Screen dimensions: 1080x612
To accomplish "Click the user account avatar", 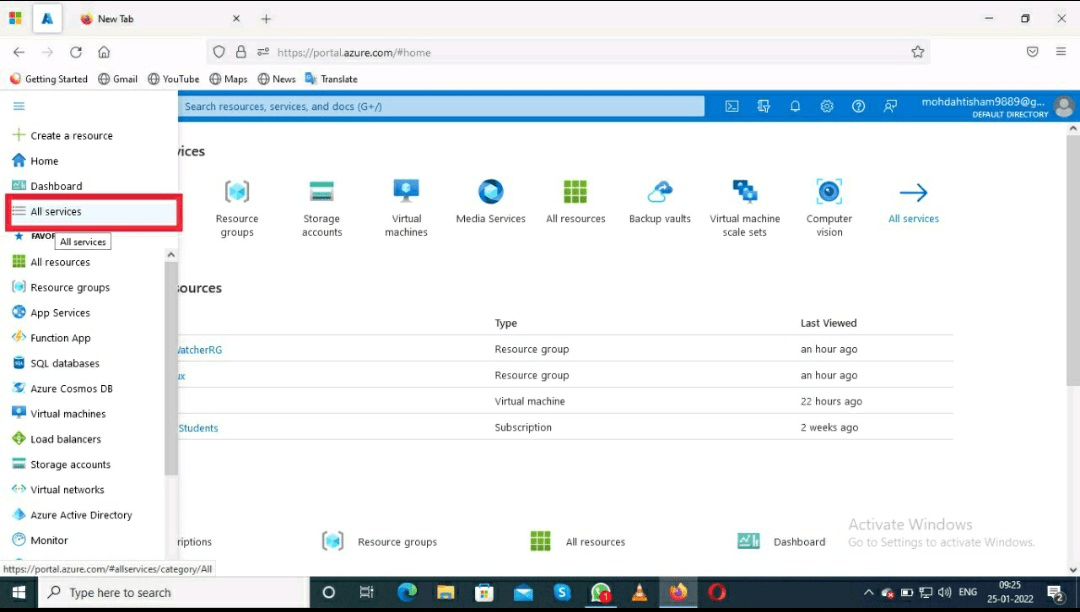I will (1063, 106).
